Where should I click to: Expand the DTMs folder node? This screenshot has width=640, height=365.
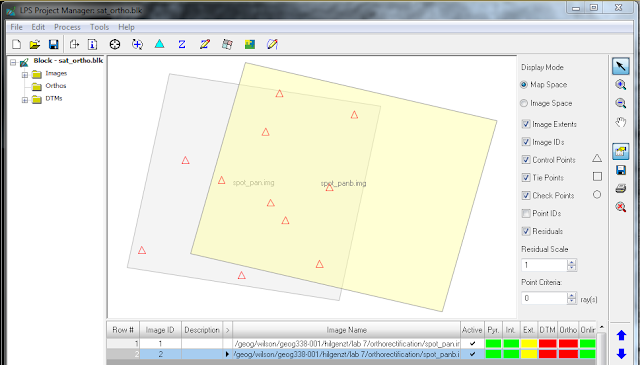pos(25,100)
